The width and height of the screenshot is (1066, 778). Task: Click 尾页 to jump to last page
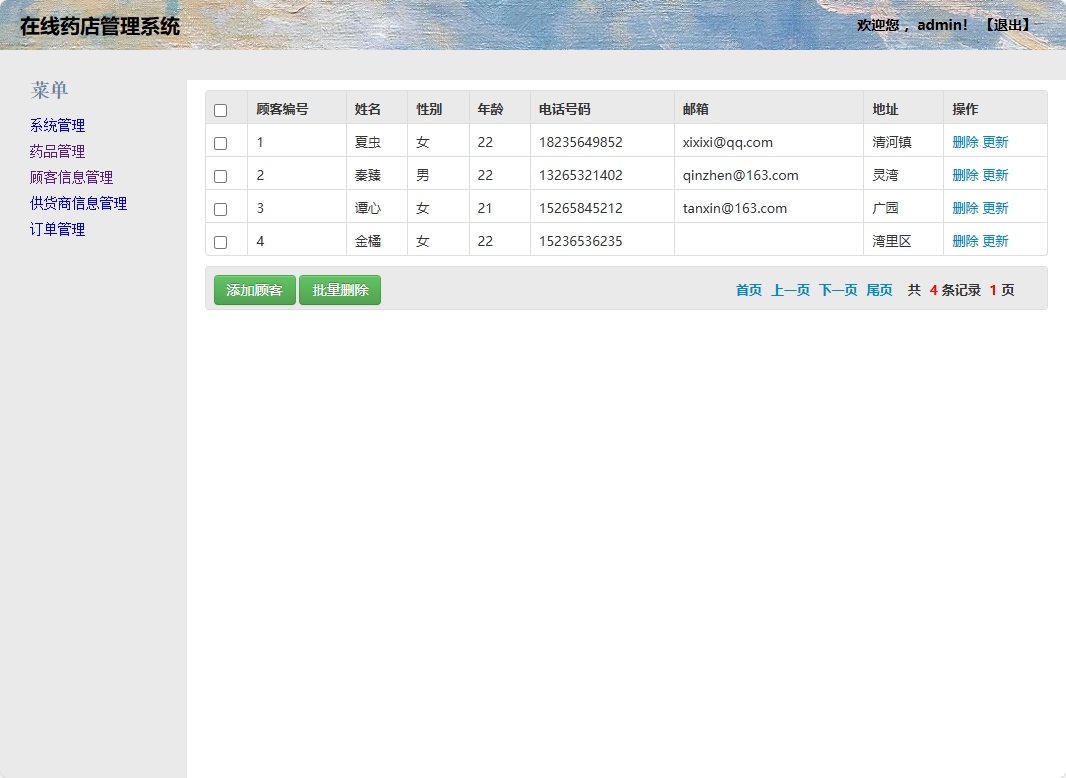(879, 290)
